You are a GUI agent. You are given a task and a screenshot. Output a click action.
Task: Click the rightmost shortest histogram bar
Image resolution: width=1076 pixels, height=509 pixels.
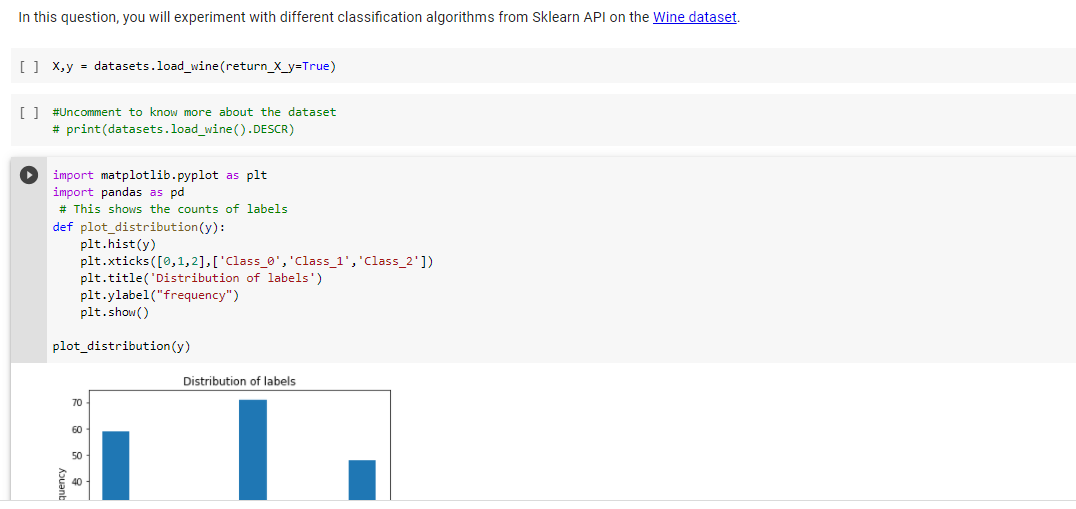click(362, 480)
